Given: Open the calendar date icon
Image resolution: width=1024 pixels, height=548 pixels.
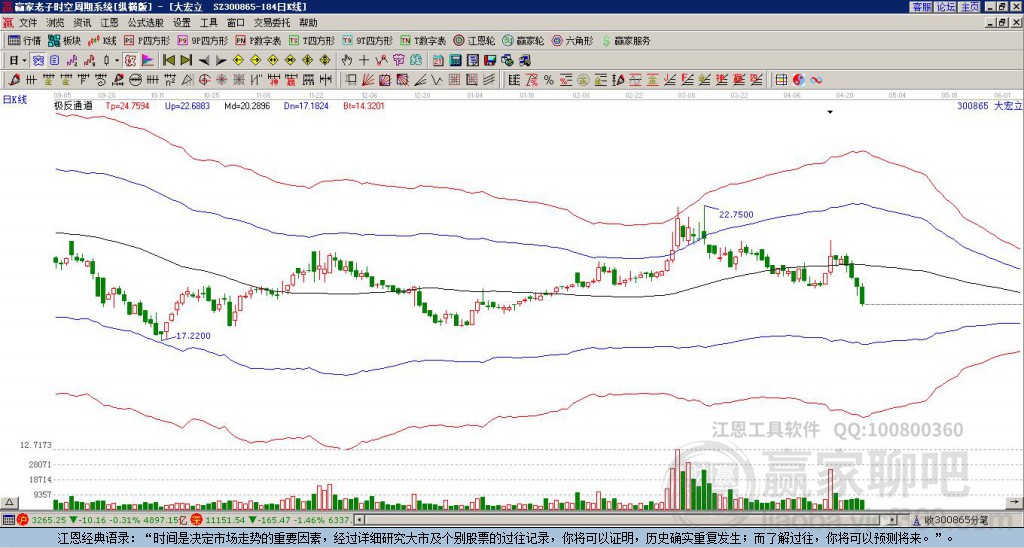Looking at the screenshot, I should [x=438, y=61].
